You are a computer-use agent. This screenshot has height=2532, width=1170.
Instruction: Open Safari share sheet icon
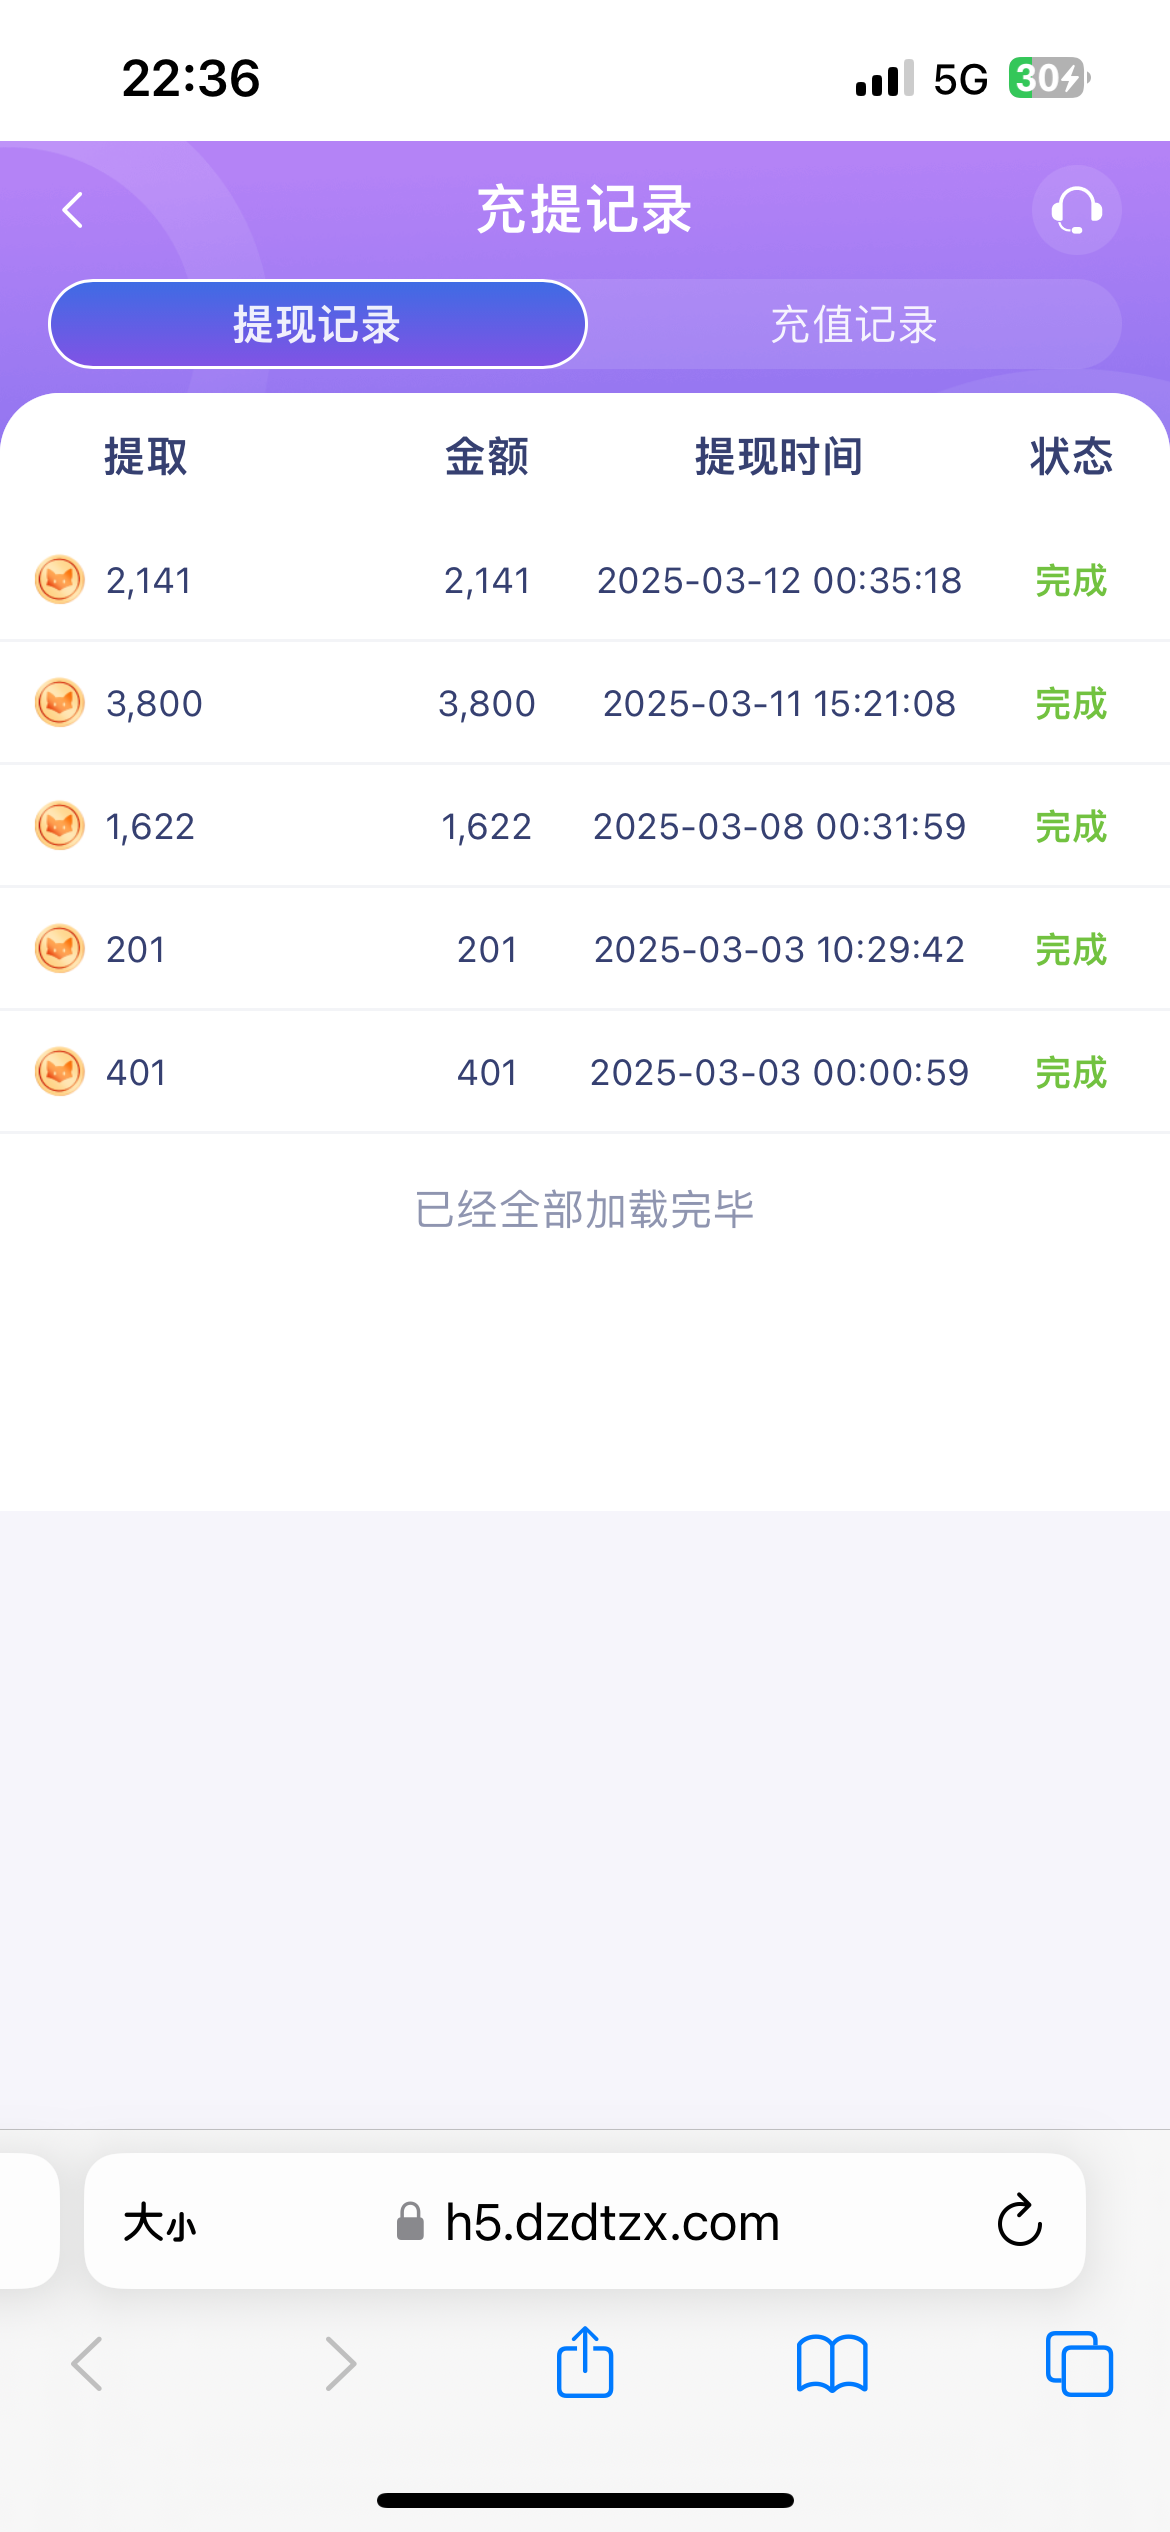tap(585, 2363)
